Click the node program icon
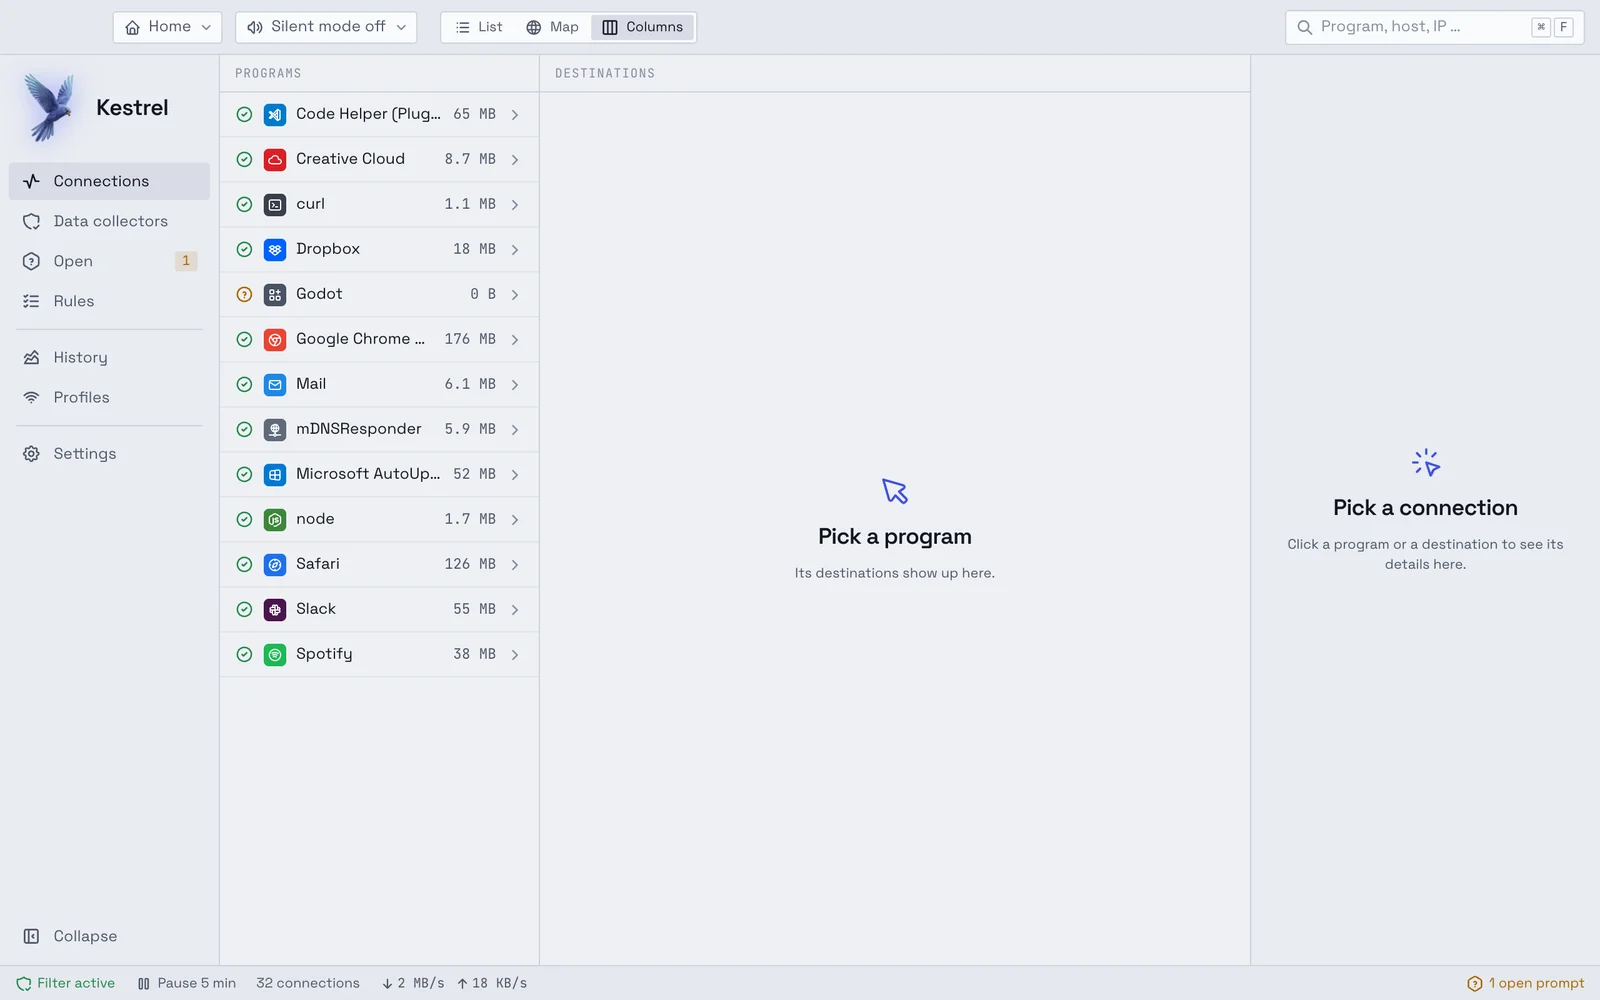 pos(275,520)
